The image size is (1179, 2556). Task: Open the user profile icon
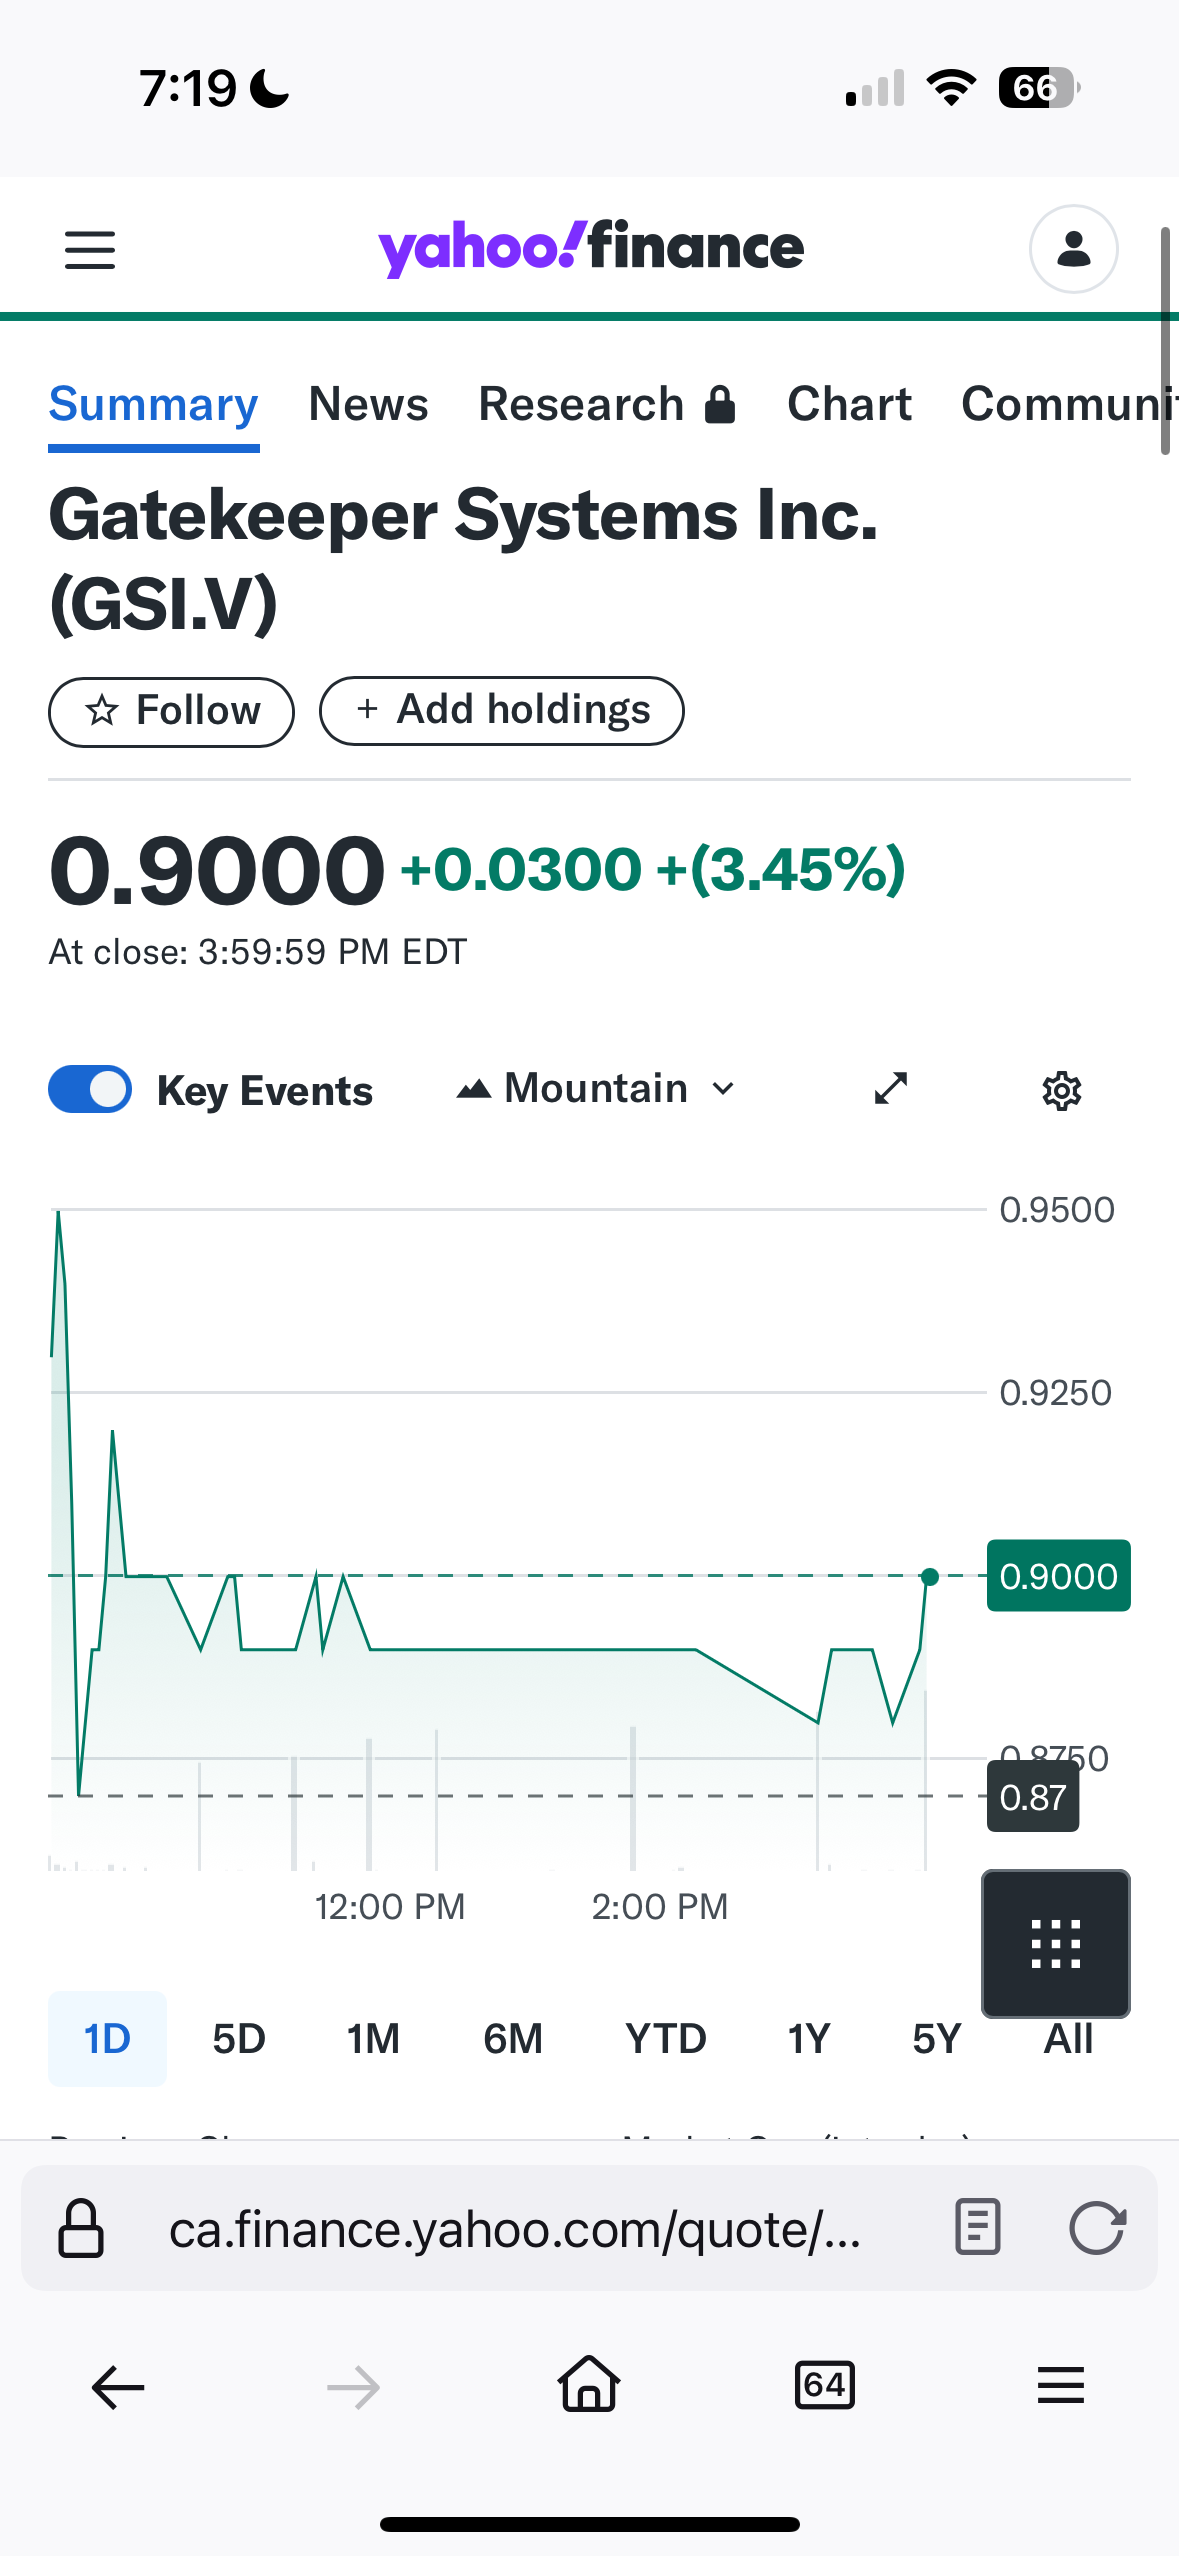click(x=1073, y=249)
